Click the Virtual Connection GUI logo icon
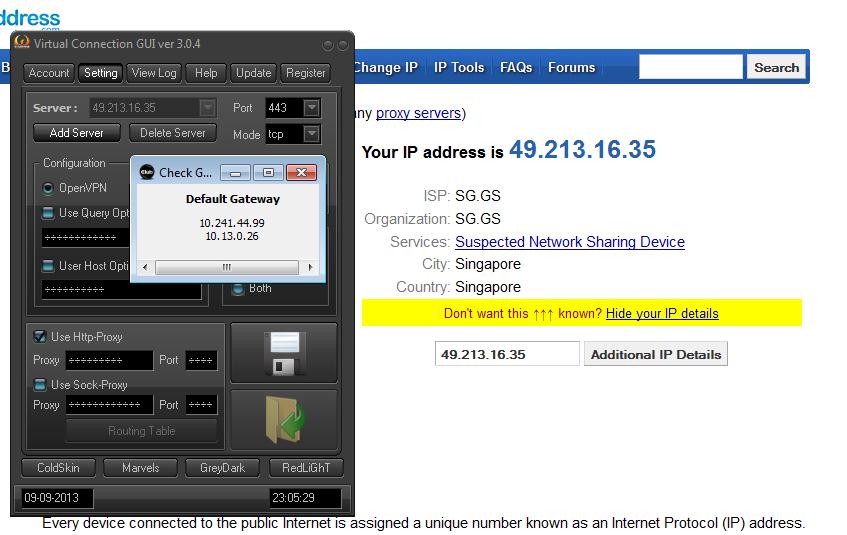The width and height of the screenshot is (847, 535). (22, 42)
